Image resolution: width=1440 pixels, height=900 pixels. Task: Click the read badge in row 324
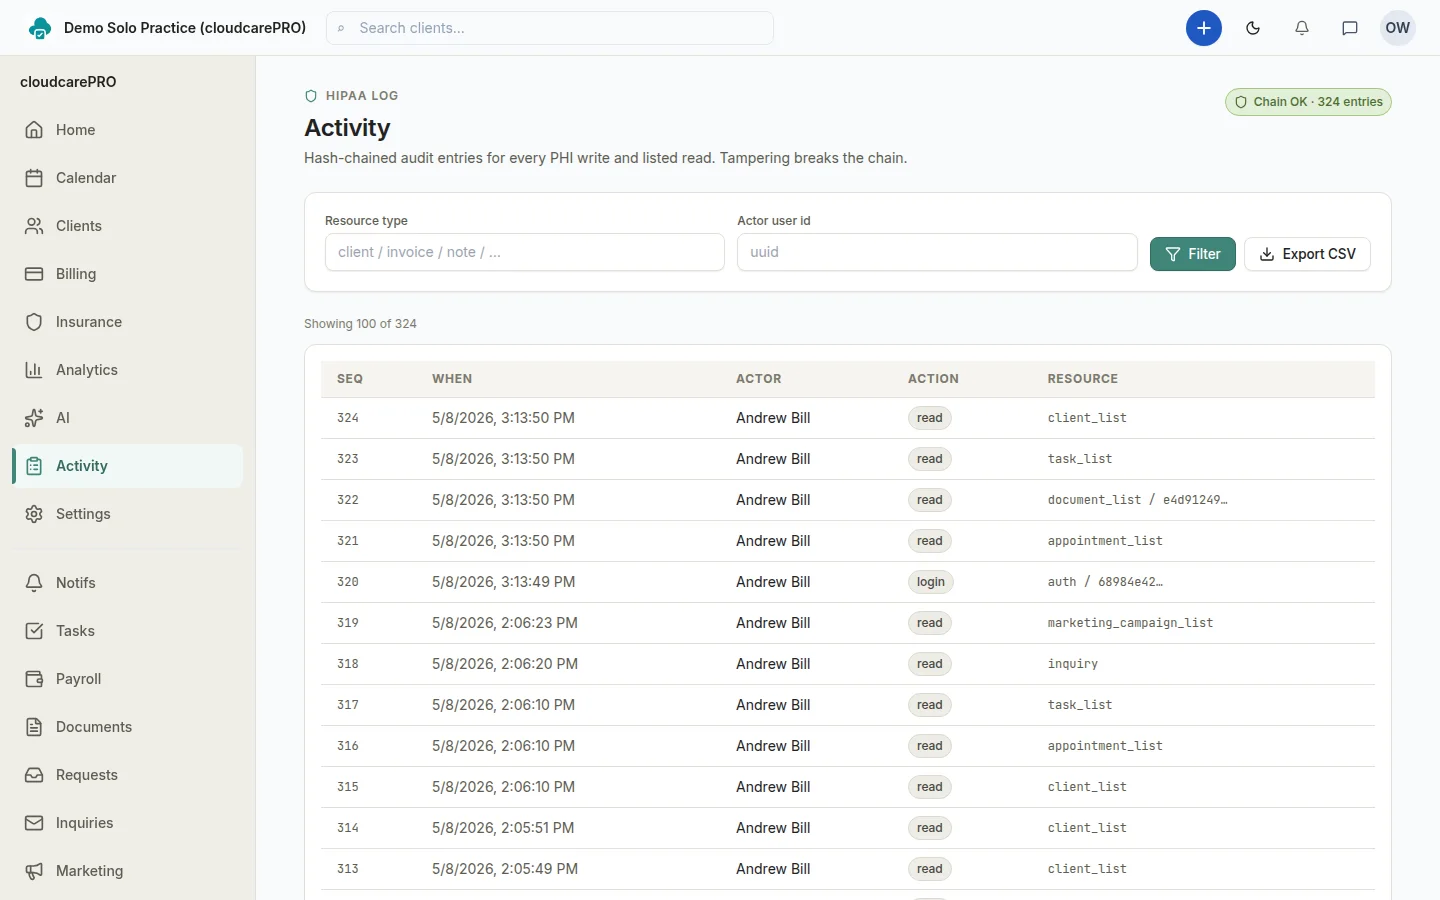point(930,418)
